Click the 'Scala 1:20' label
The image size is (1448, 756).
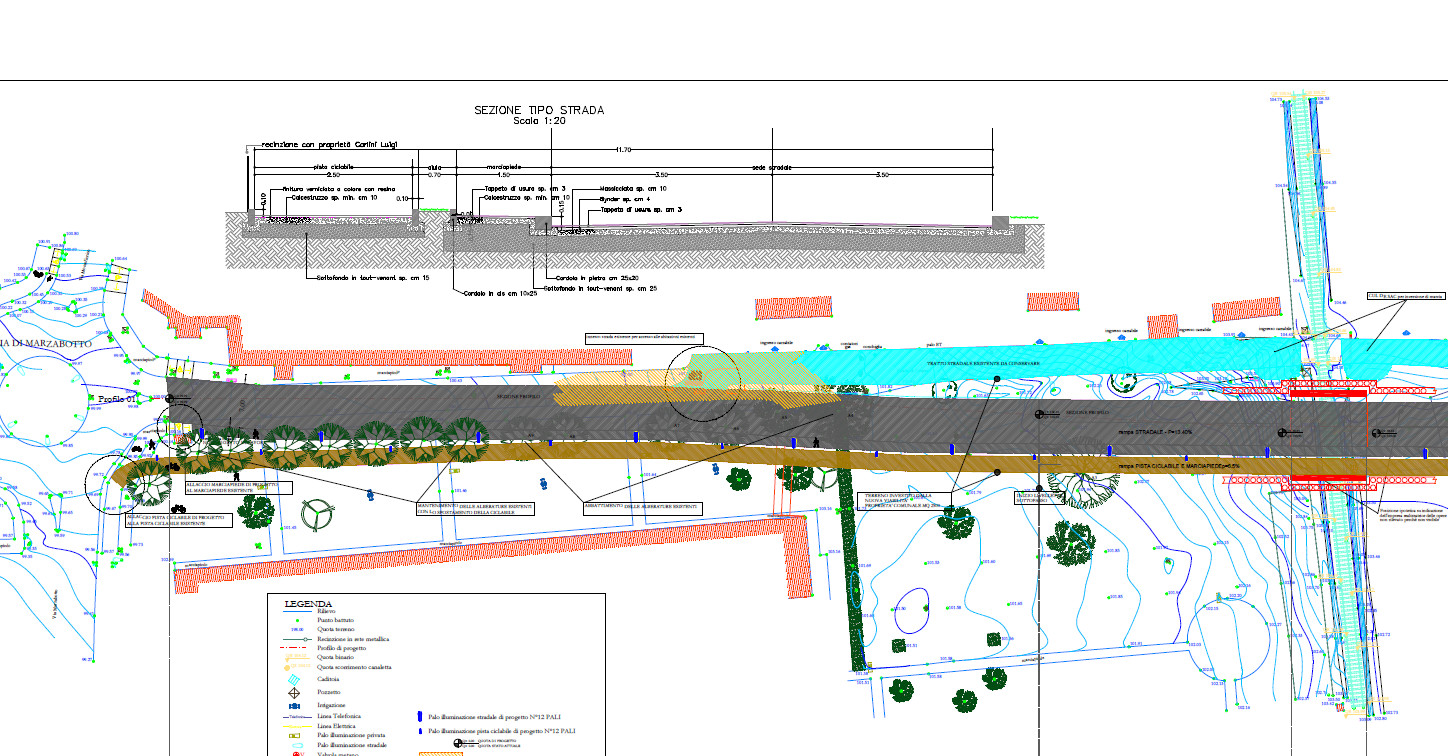pos(539,121)
